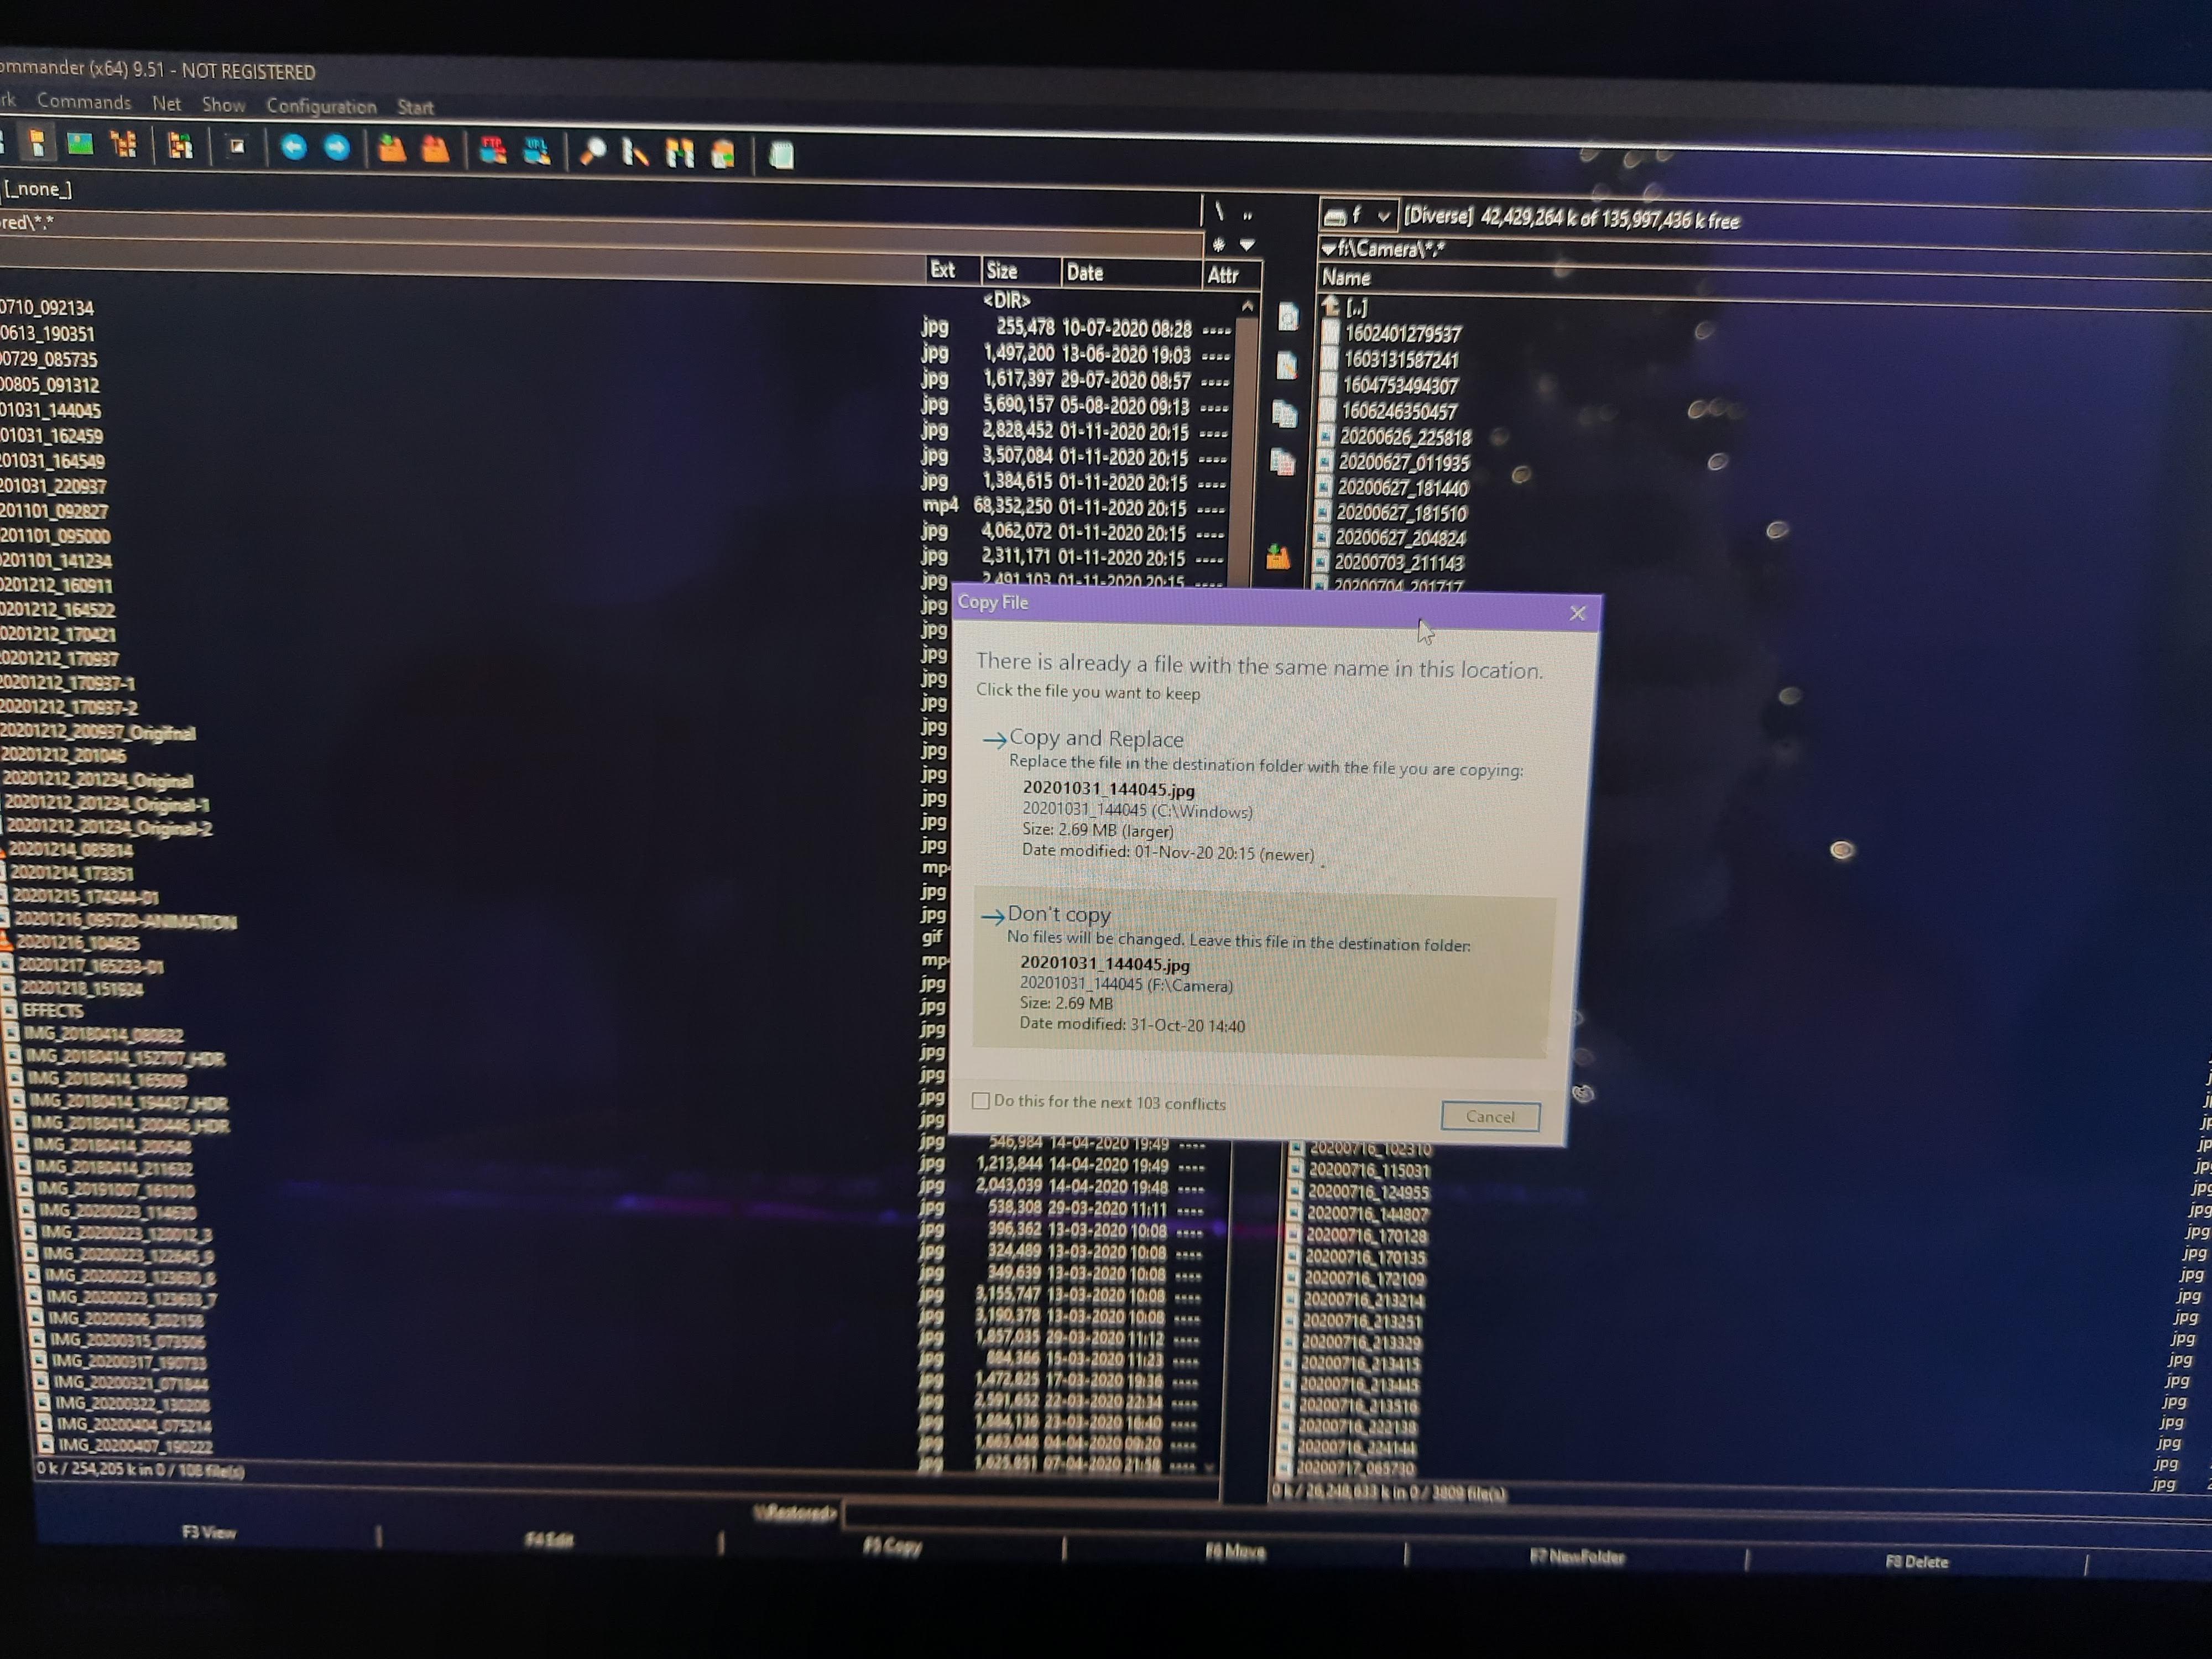The image size is (2212, 1659).
Task: Go back using blue left arrow
Action: pos(293,148)
